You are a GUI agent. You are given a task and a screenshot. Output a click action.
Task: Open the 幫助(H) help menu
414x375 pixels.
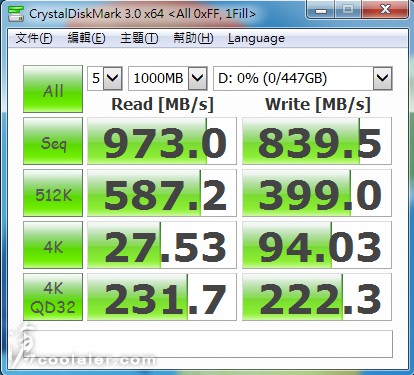coord(193,38)
